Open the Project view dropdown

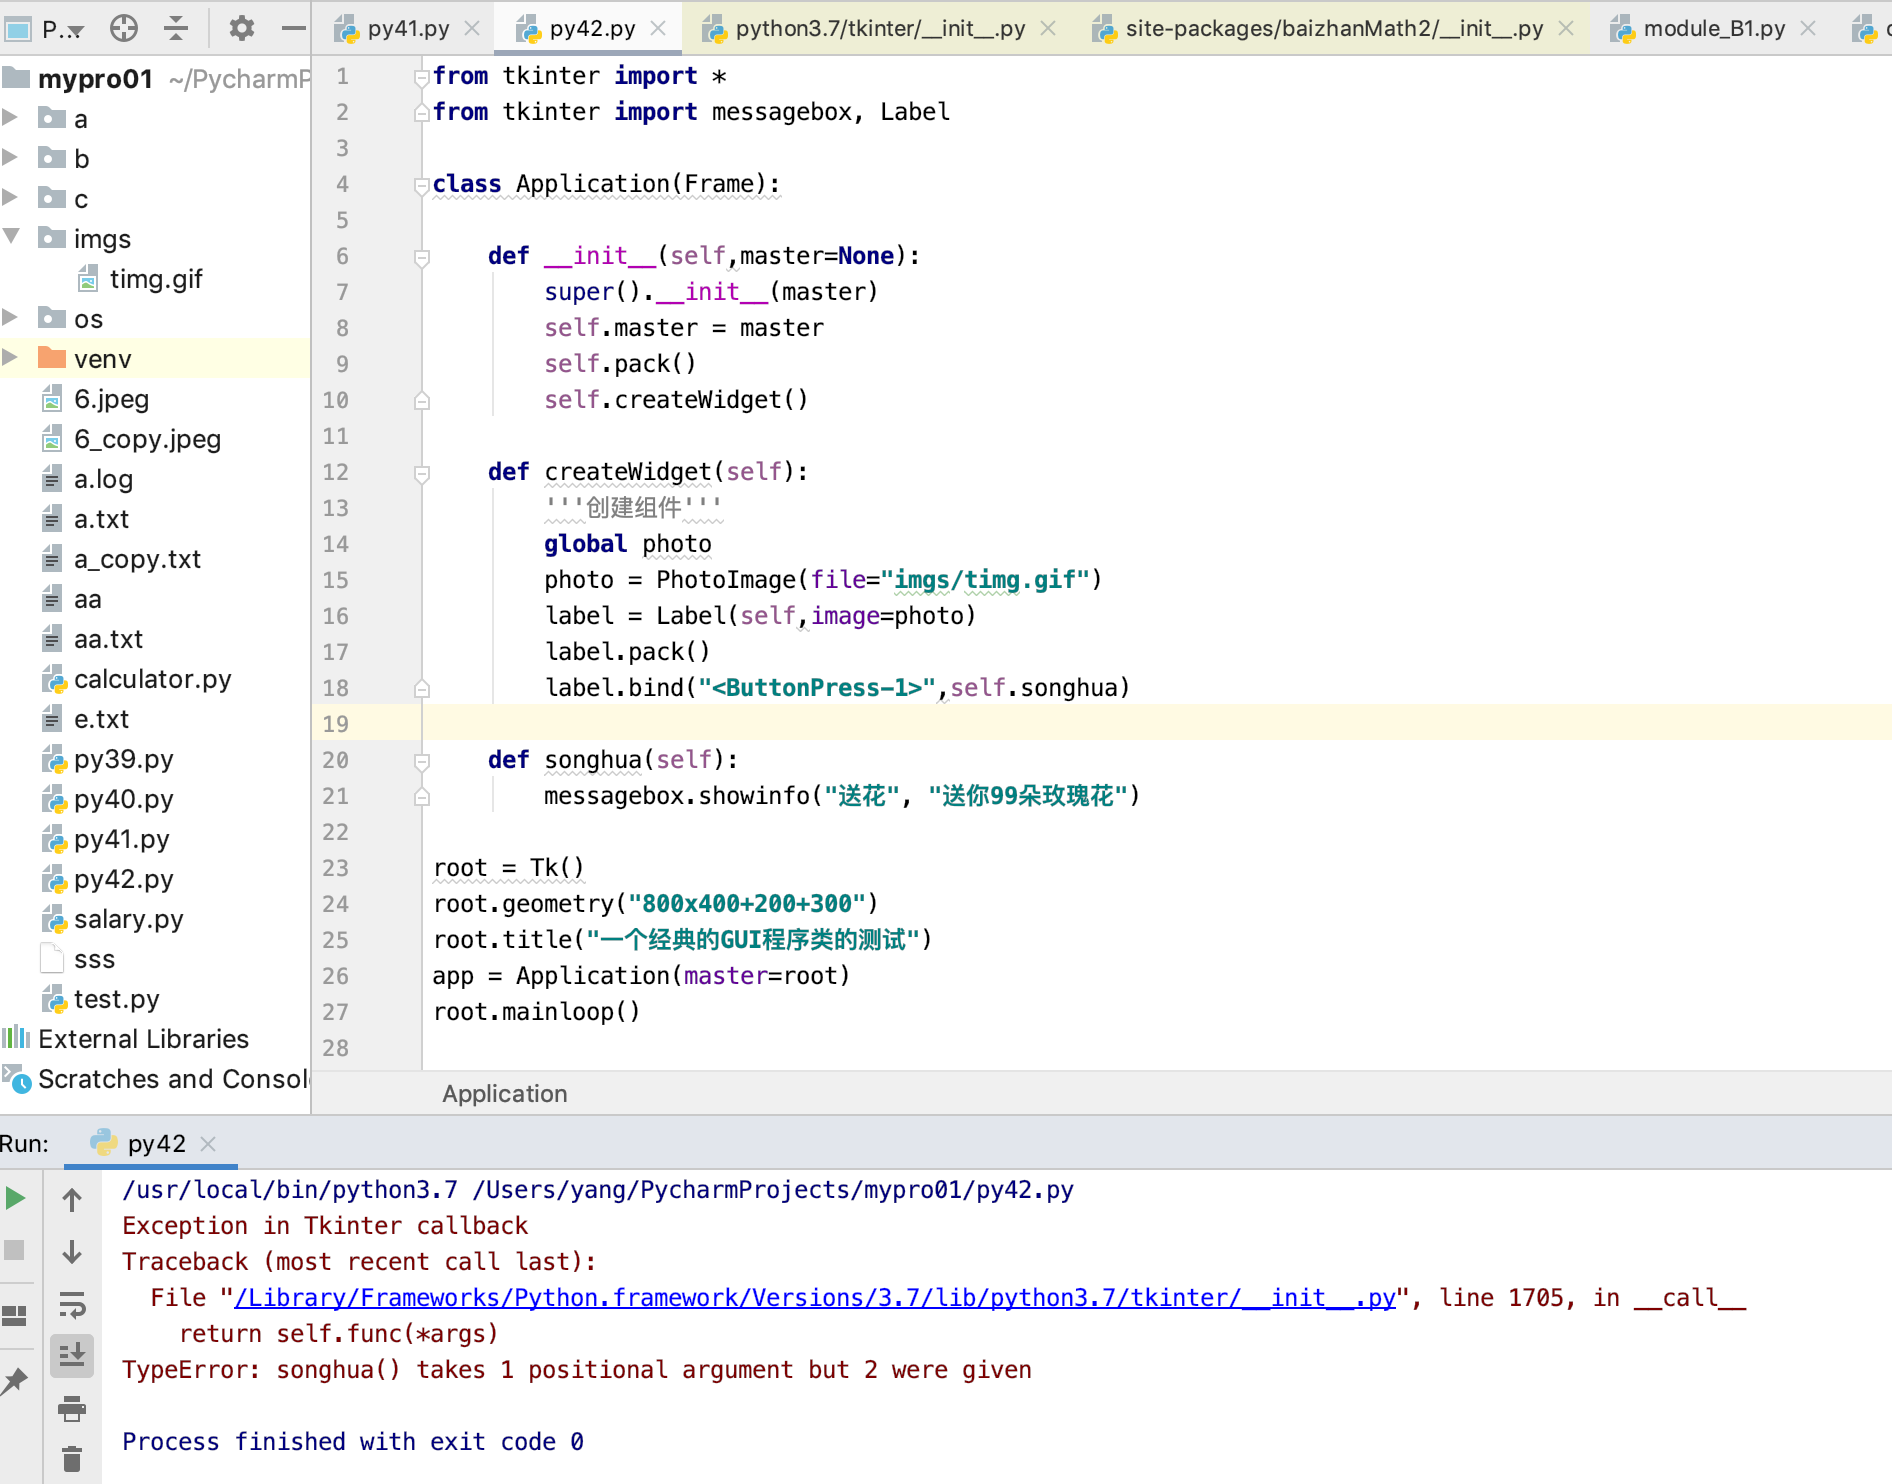pos(63,29)
